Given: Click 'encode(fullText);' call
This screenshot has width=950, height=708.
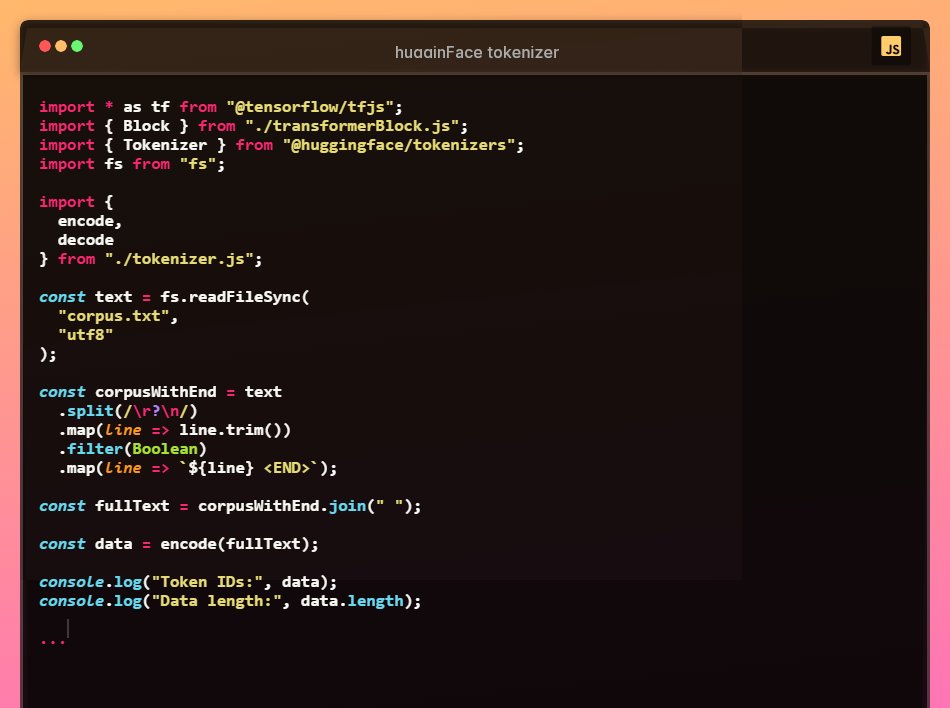Looking at the screenshot, I should (x=239, y=544).
